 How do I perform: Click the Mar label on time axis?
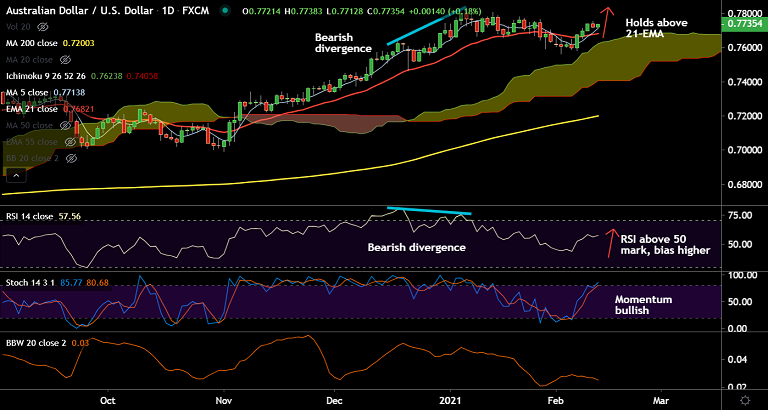(661, 400)
